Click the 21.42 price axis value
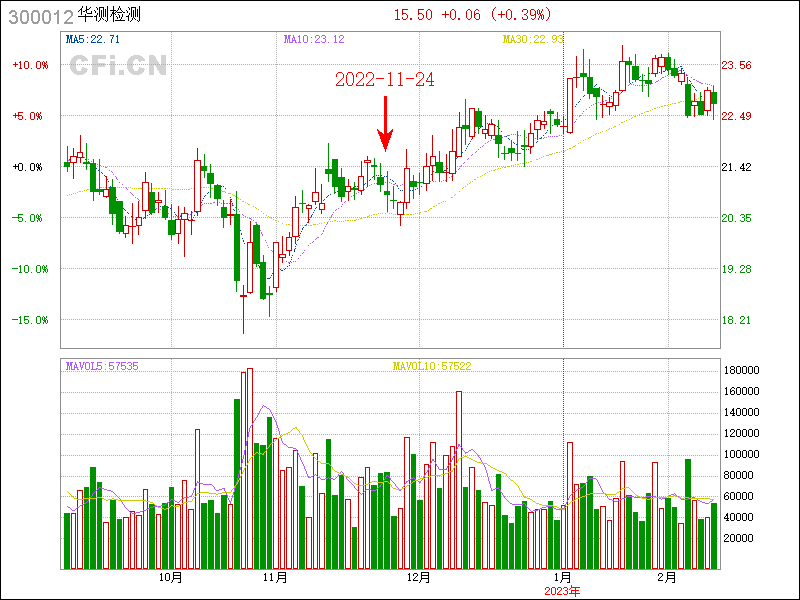800x600 pixels. [736, 167]
